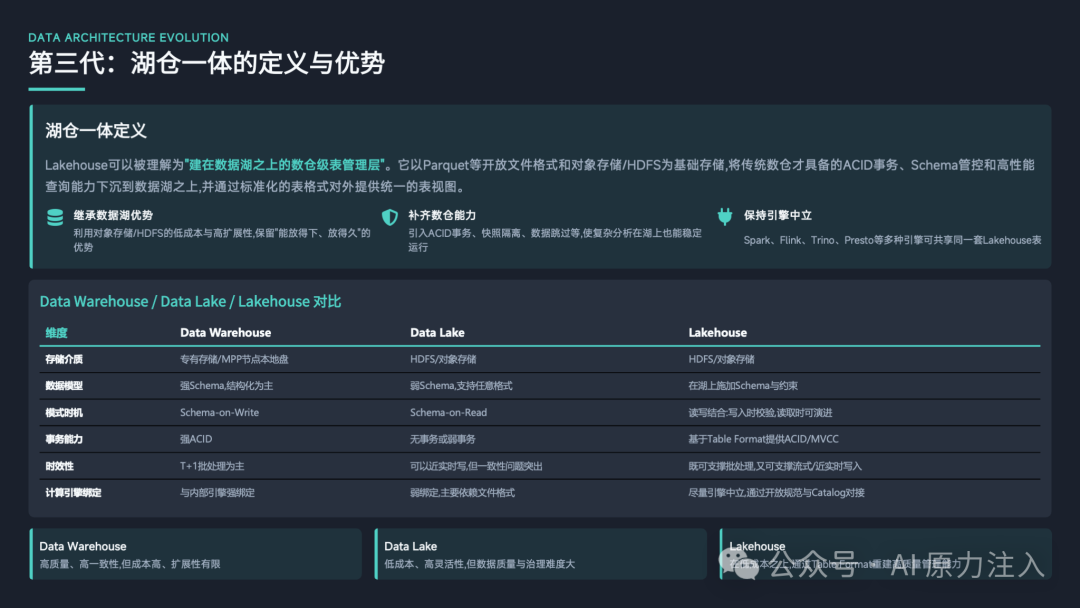The image size is (1080, 608).
Task: Click the WeChat logo in the watermark
Action: [738, 564]
